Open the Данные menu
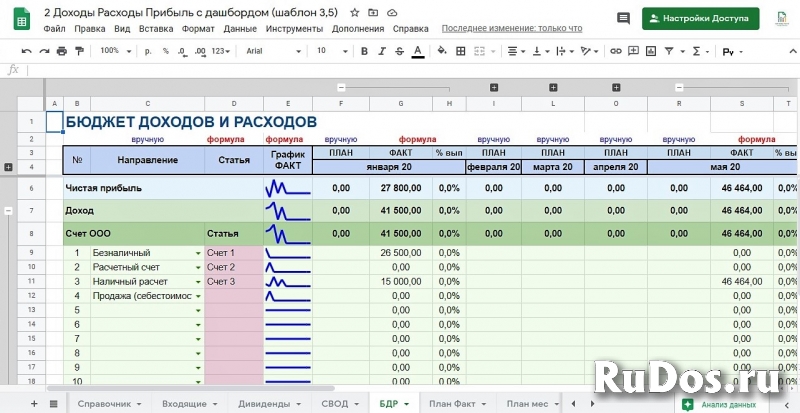The width and height of the screenshot is (800, 413). click(239, 29)
